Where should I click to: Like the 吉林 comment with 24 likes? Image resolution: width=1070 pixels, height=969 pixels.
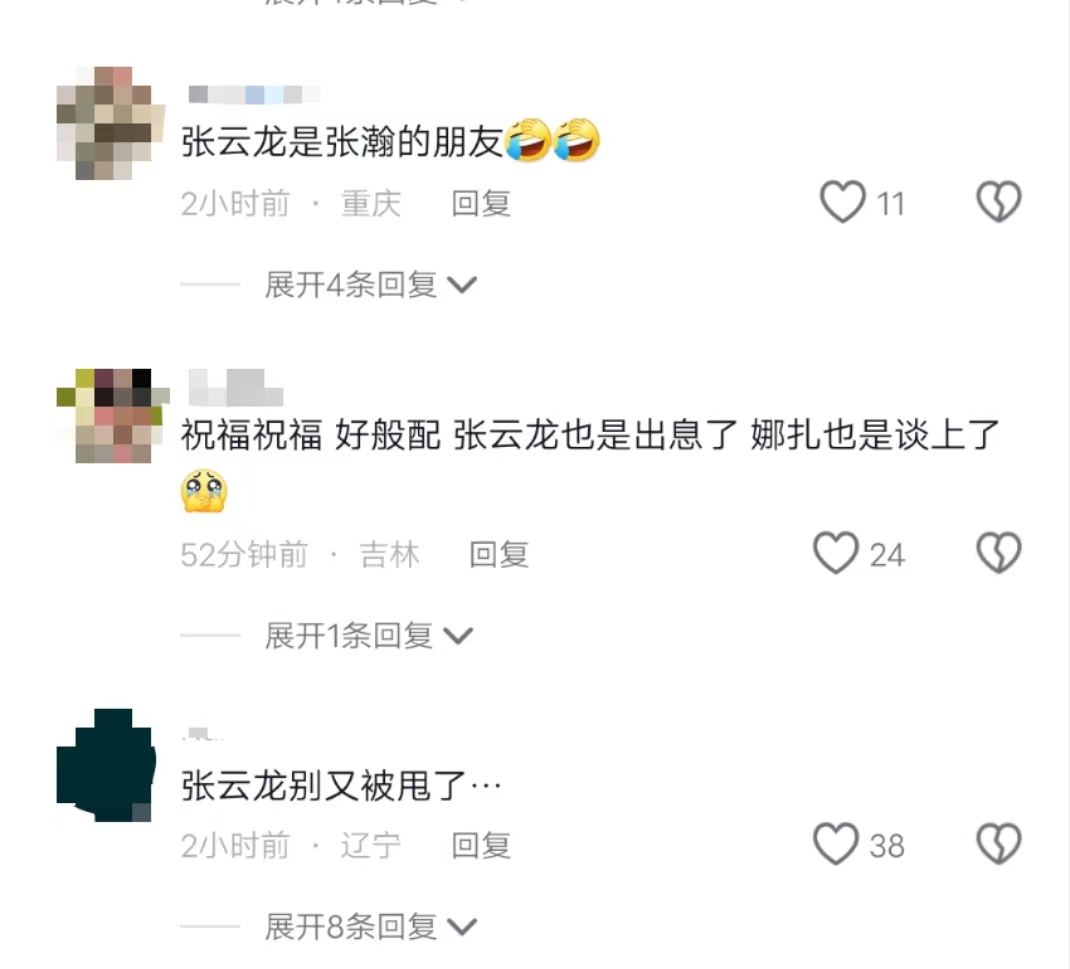point(836,553)
